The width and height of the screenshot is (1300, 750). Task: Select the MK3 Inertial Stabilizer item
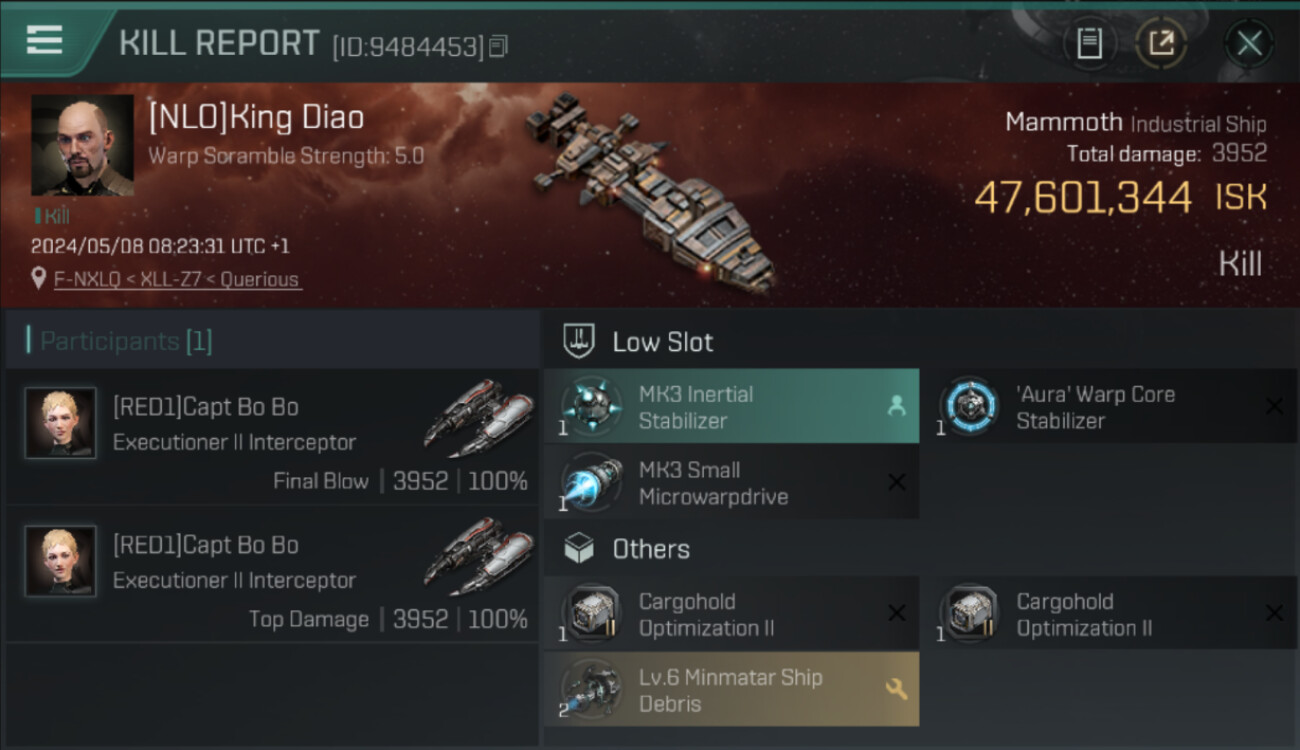(731, 406)
